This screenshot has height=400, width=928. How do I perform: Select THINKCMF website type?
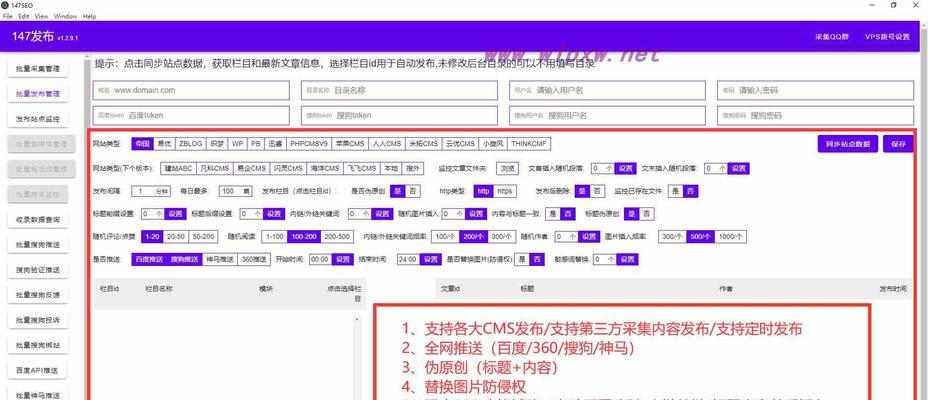[x=529, y=144]
